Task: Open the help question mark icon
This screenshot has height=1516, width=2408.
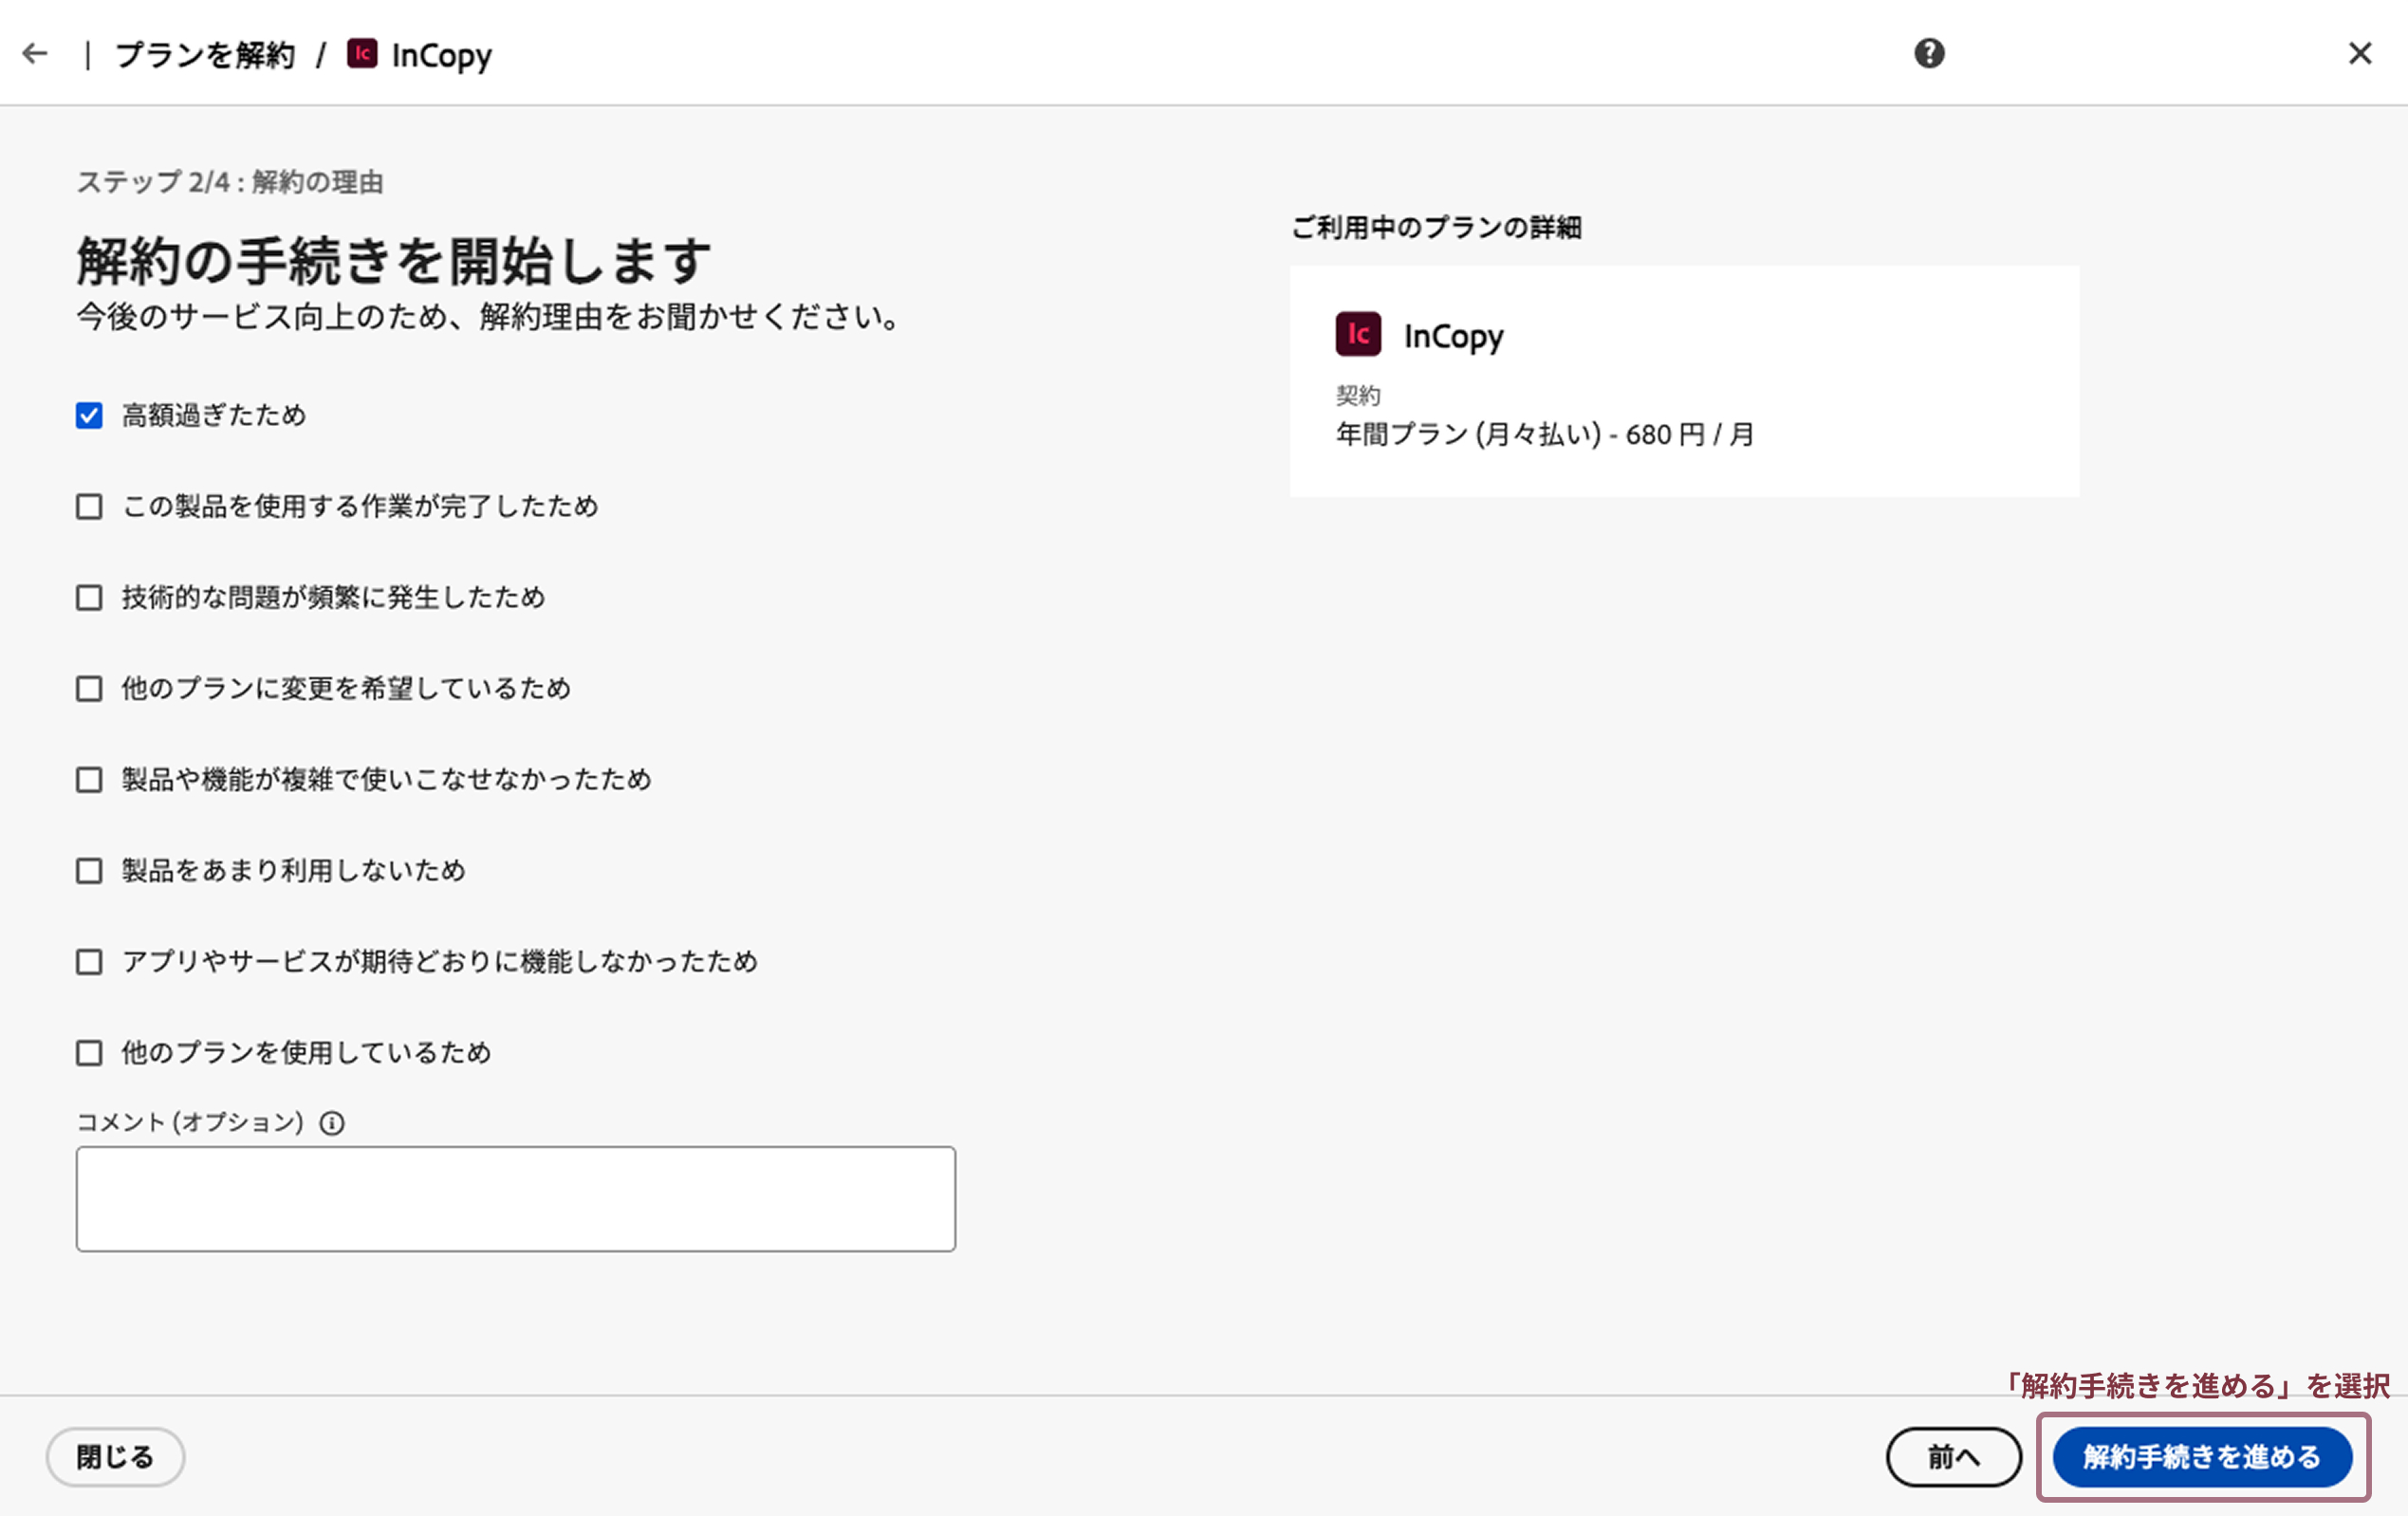Action: (1929, 53)
